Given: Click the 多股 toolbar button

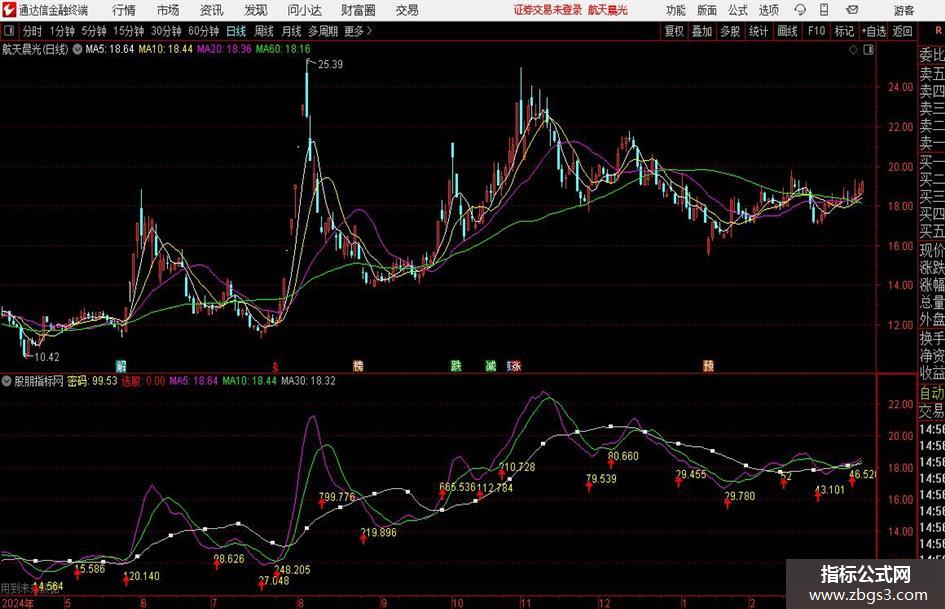Looking at the screenshot, I should coord(730,31).
